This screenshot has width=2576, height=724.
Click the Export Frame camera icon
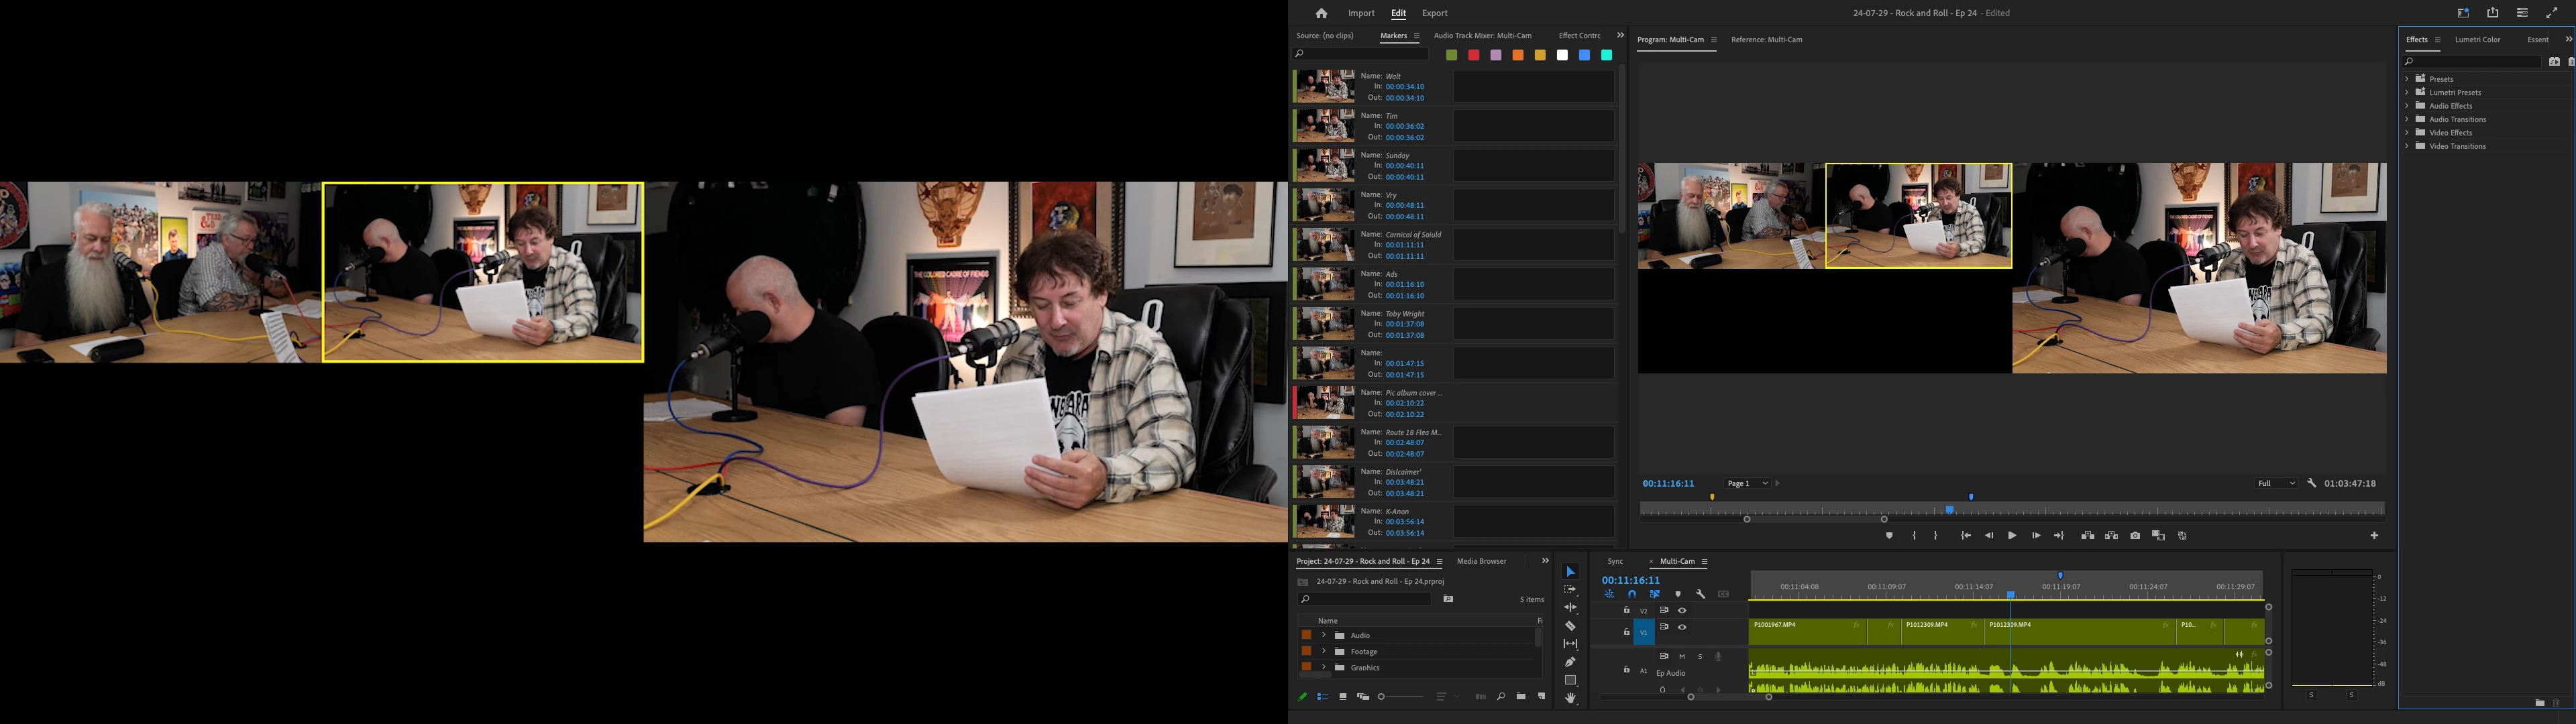(x=2135, y=536)
